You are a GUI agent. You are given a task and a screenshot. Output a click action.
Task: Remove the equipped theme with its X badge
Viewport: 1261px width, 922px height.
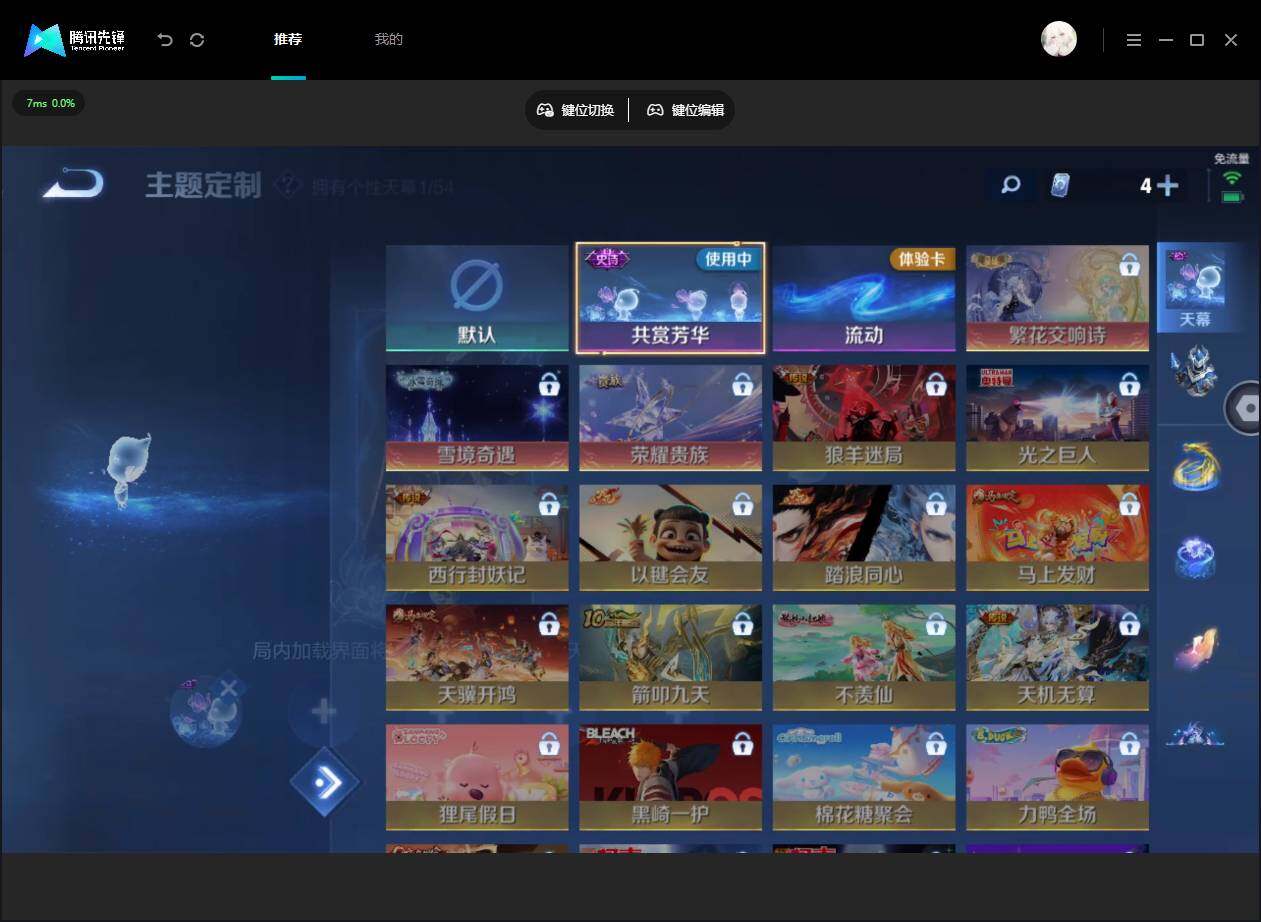click(229, 688)
